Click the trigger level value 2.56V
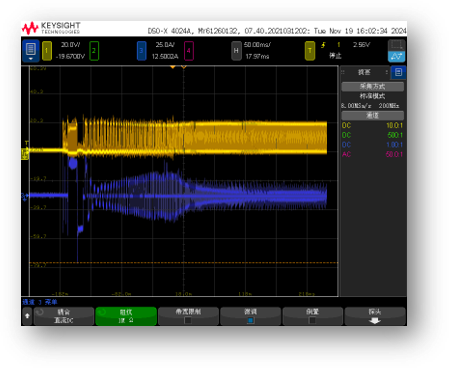This screenshot has height=368, width=449. coord(362,45)
